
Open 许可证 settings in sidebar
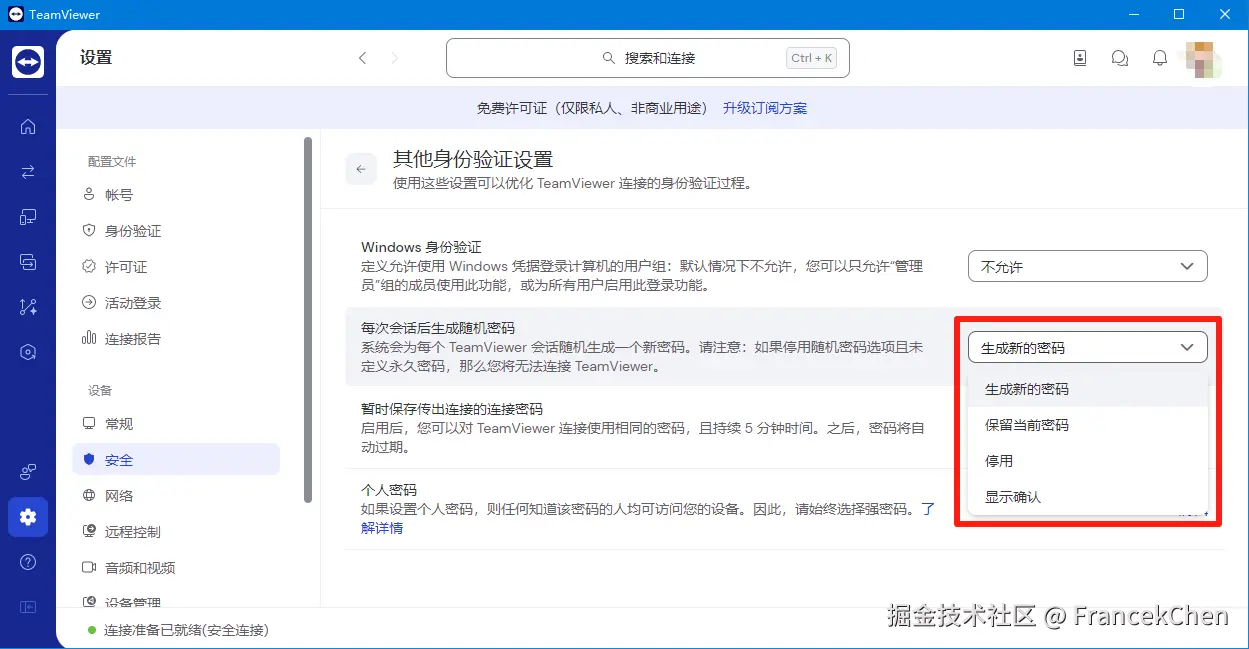click(176, 267)
